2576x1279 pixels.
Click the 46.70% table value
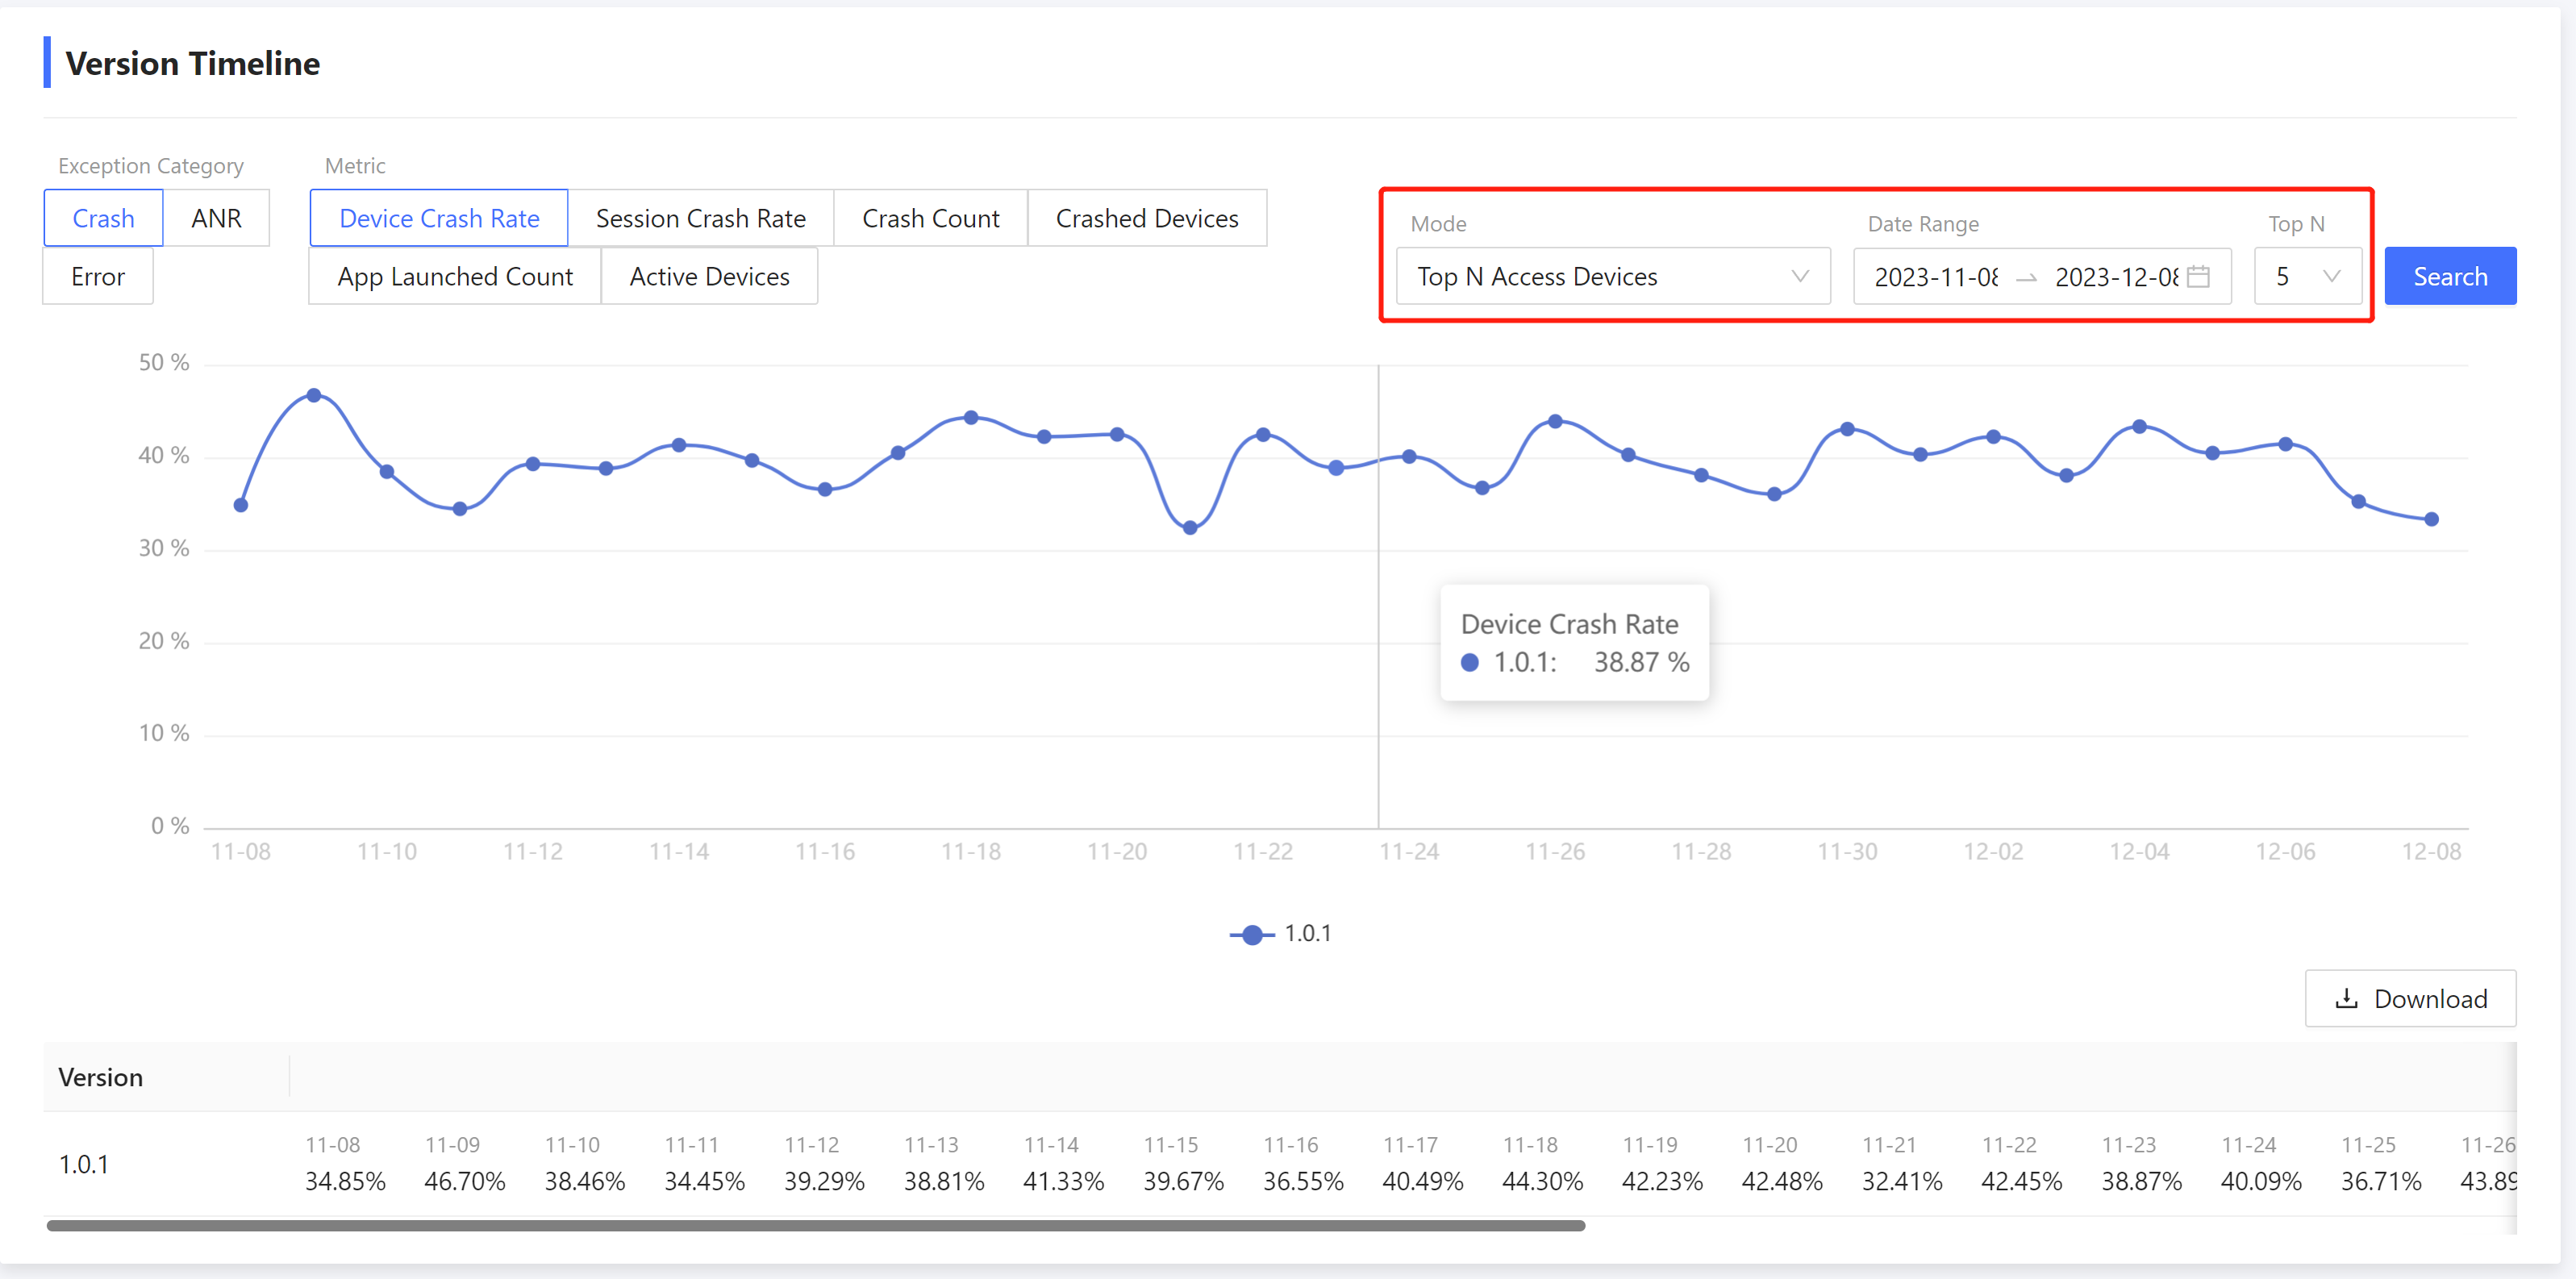tap(464, 1181)
